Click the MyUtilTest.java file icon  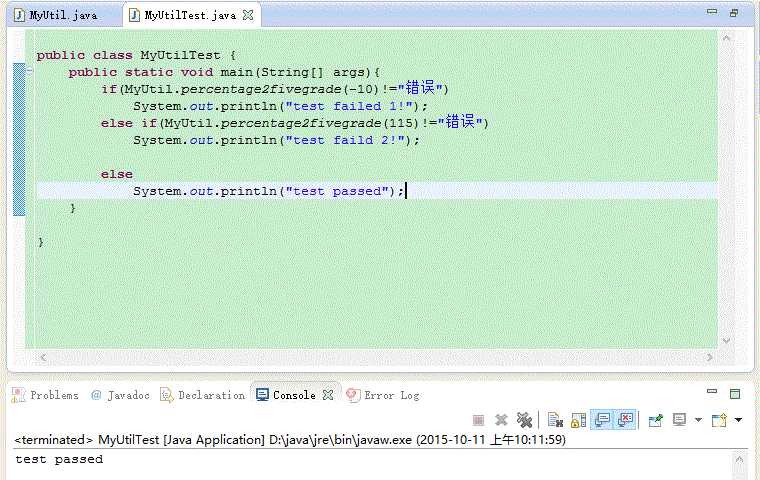tap(134, 16)
